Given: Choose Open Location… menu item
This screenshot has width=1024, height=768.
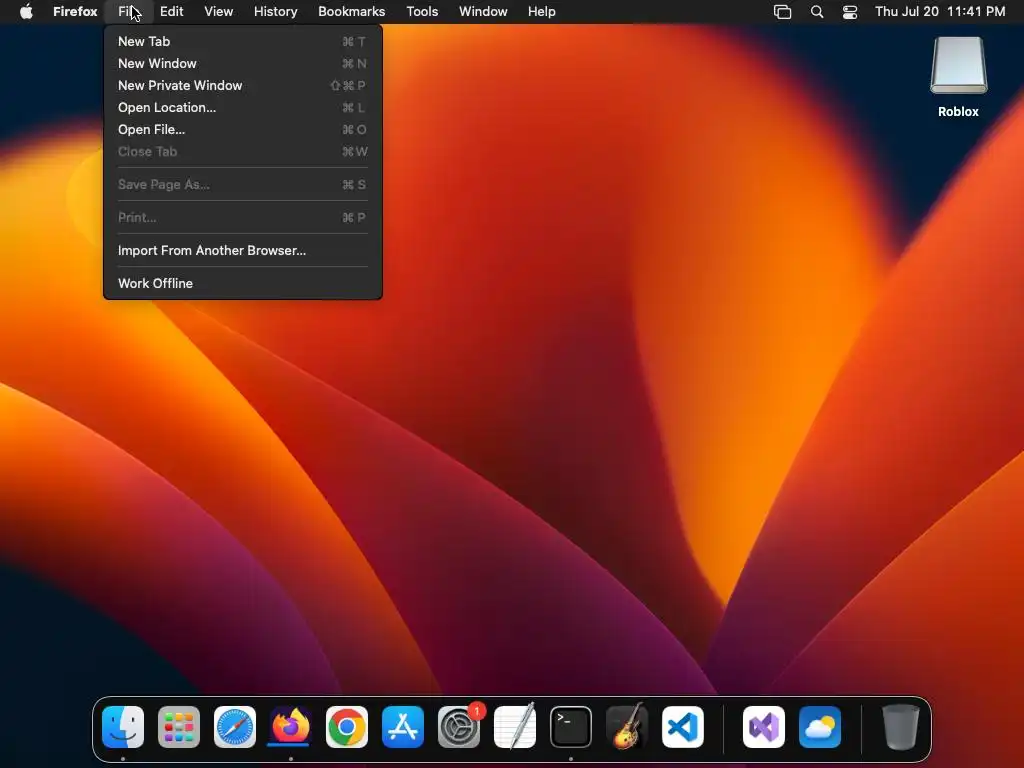Looking at the screenshot, I should pos(242,108).
